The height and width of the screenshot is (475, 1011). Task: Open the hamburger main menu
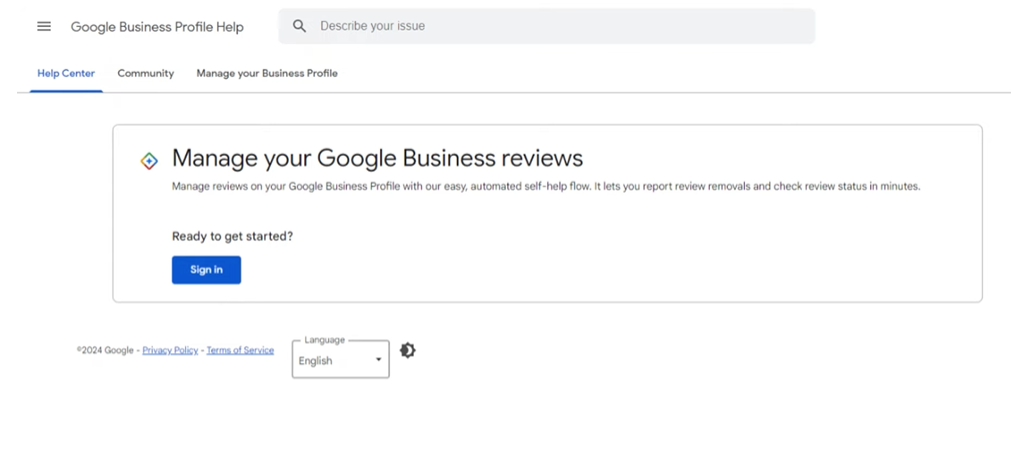click(44, 26)
